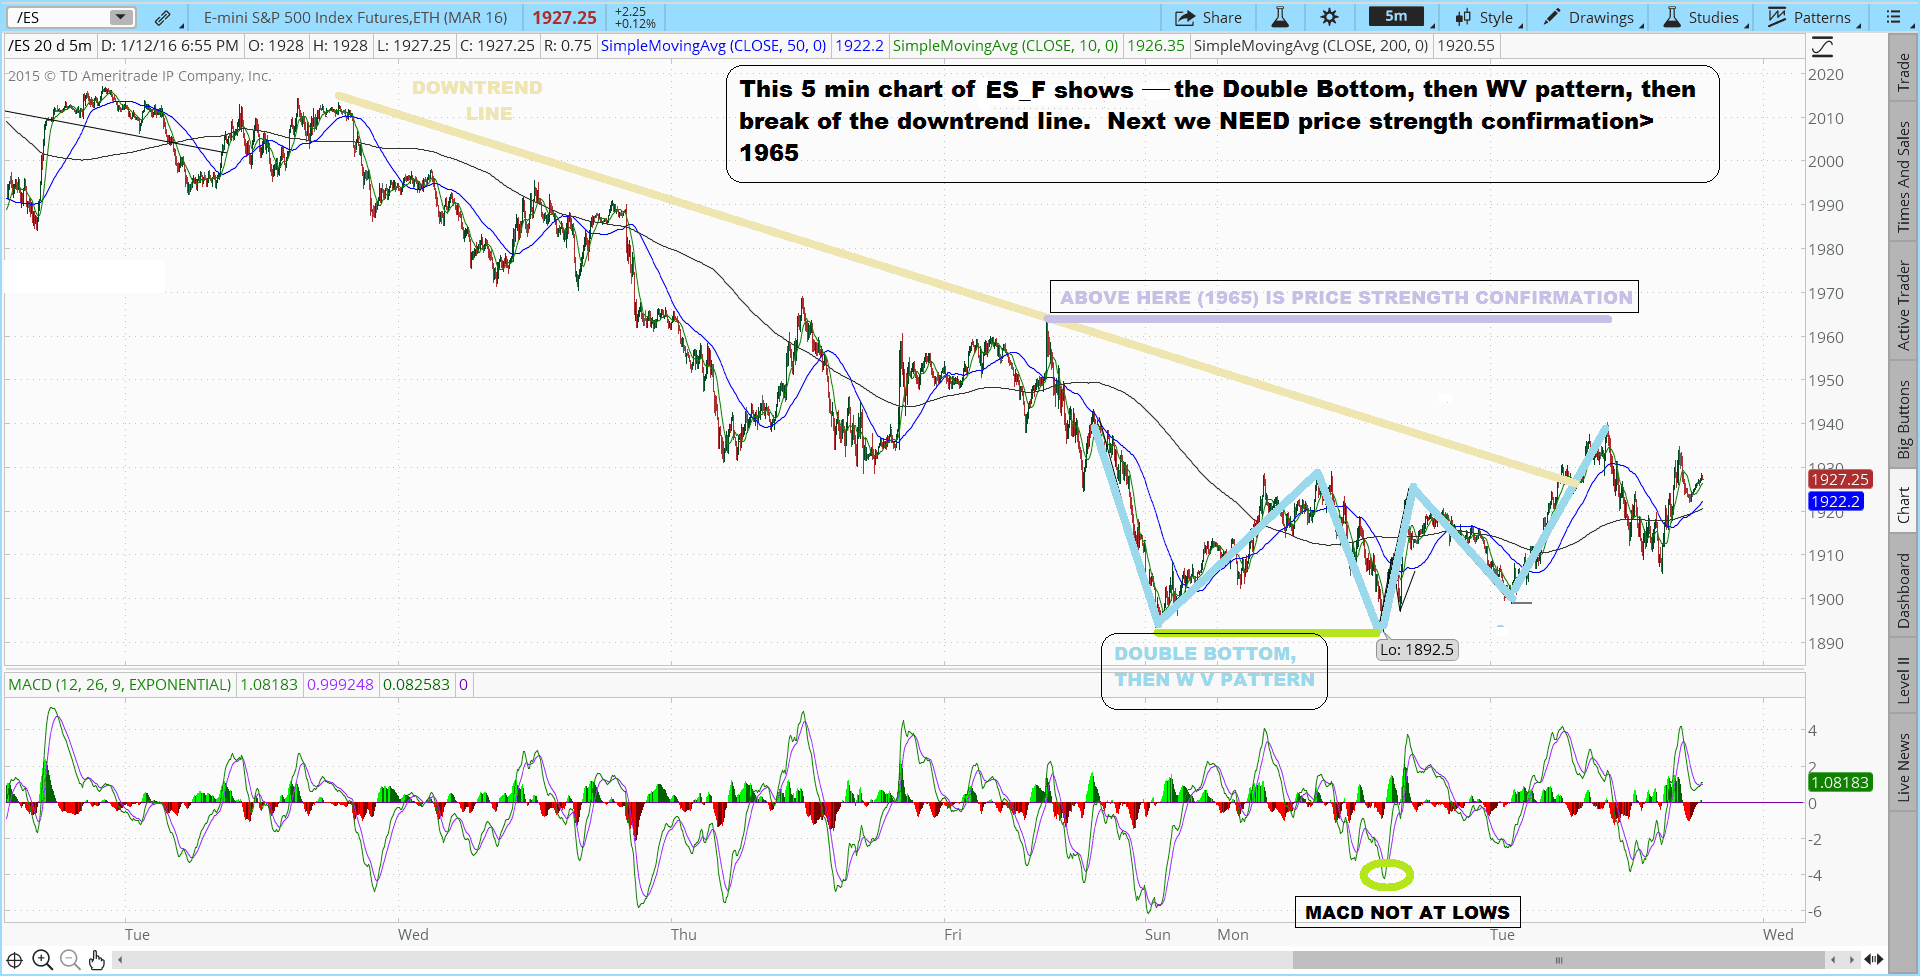1920x976 pixels.
Task: Click the 0.082583 MACD diff value
Action: tap(416, 685)
